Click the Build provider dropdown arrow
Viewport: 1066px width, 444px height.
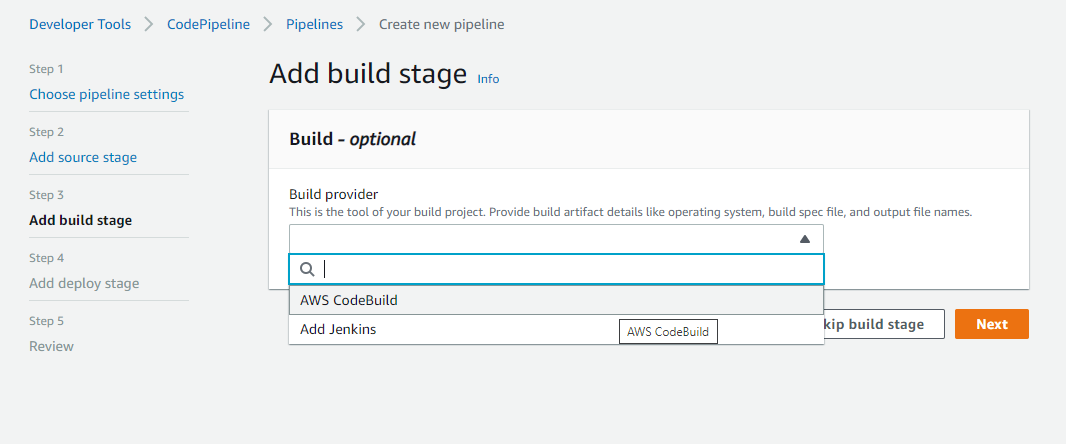(x=804, y=239)
